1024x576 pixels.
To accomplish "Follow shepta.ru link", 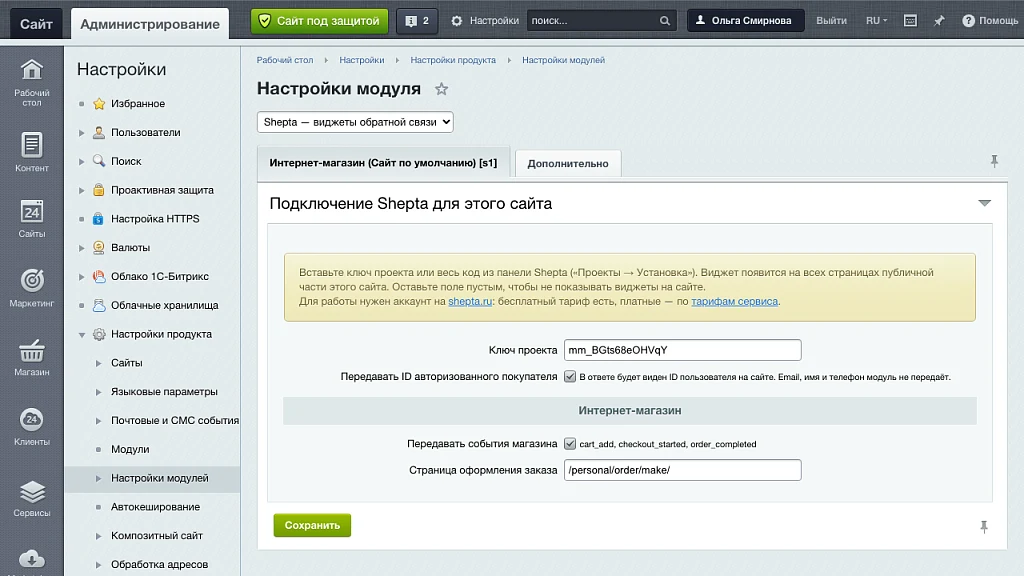I will [470, 301].
